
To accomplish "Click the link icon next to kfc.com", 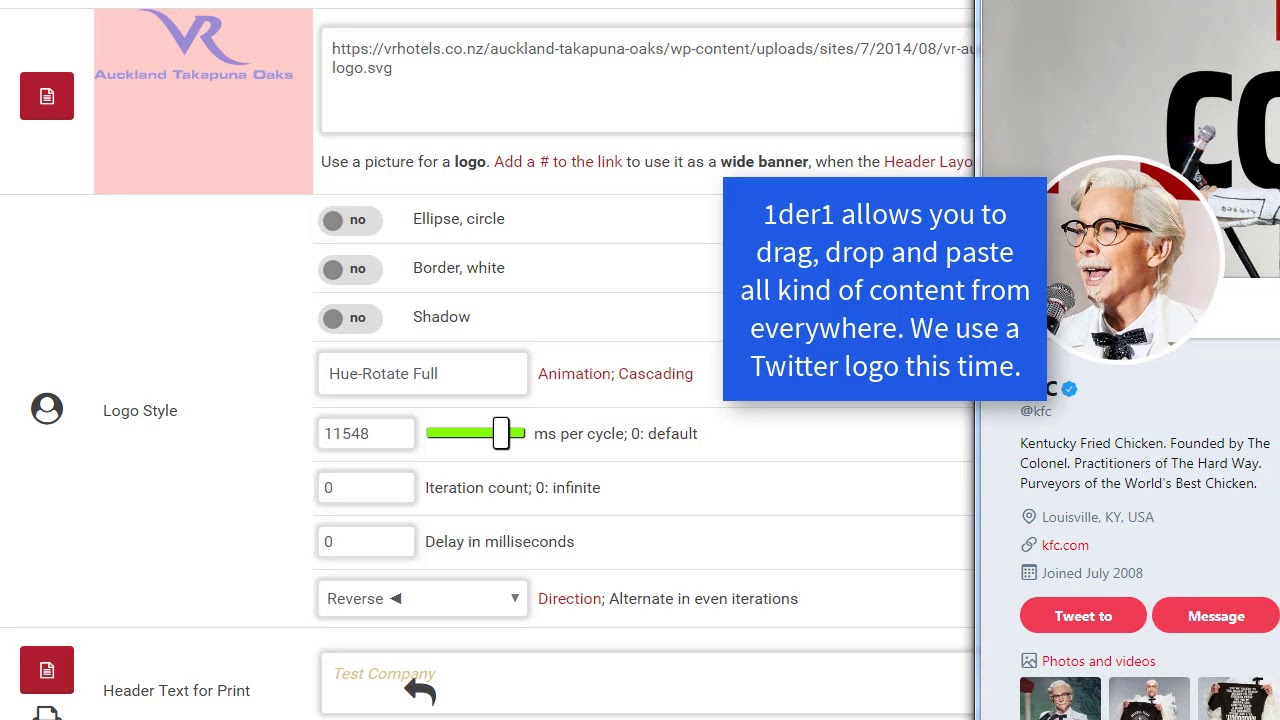I will pos(1029,545).
